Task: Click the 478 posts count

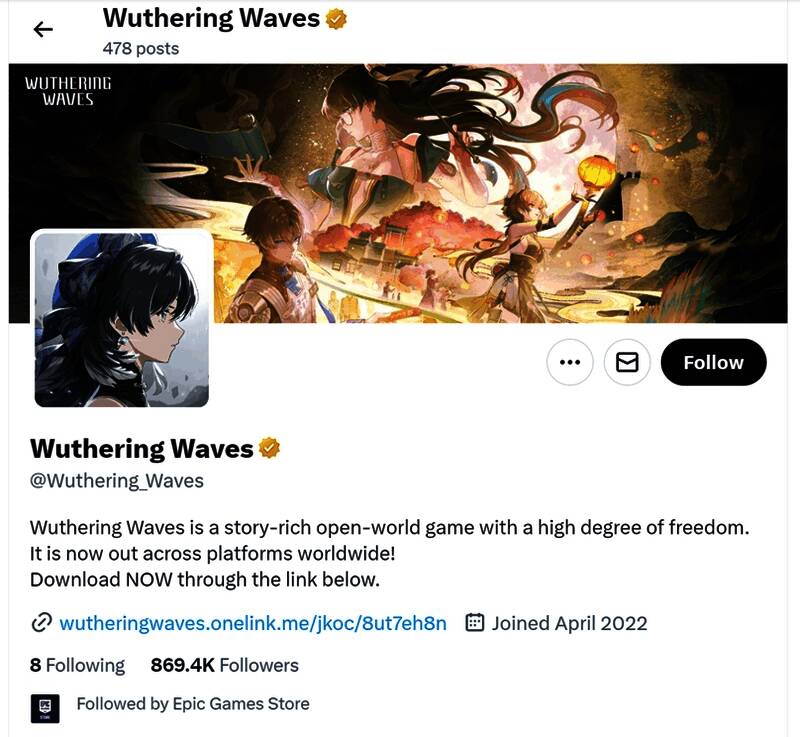Action: [141, 48]
